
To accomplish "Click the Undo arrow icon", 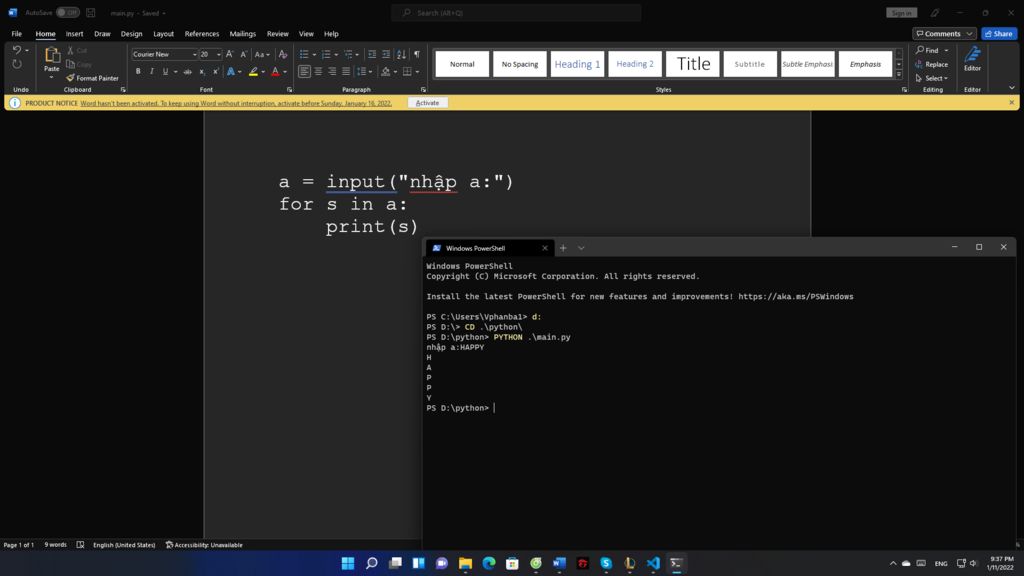I will point(16,50).
